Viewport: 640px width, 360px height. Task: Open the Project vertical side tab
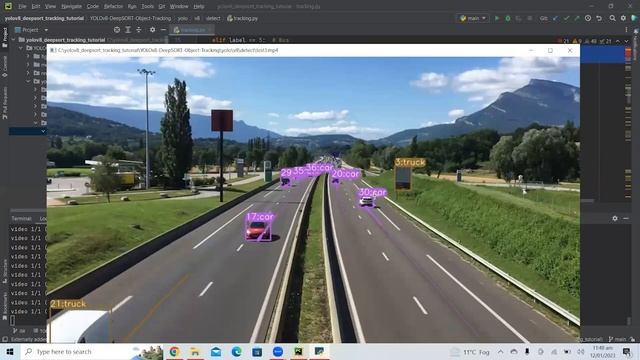[4, 37]
